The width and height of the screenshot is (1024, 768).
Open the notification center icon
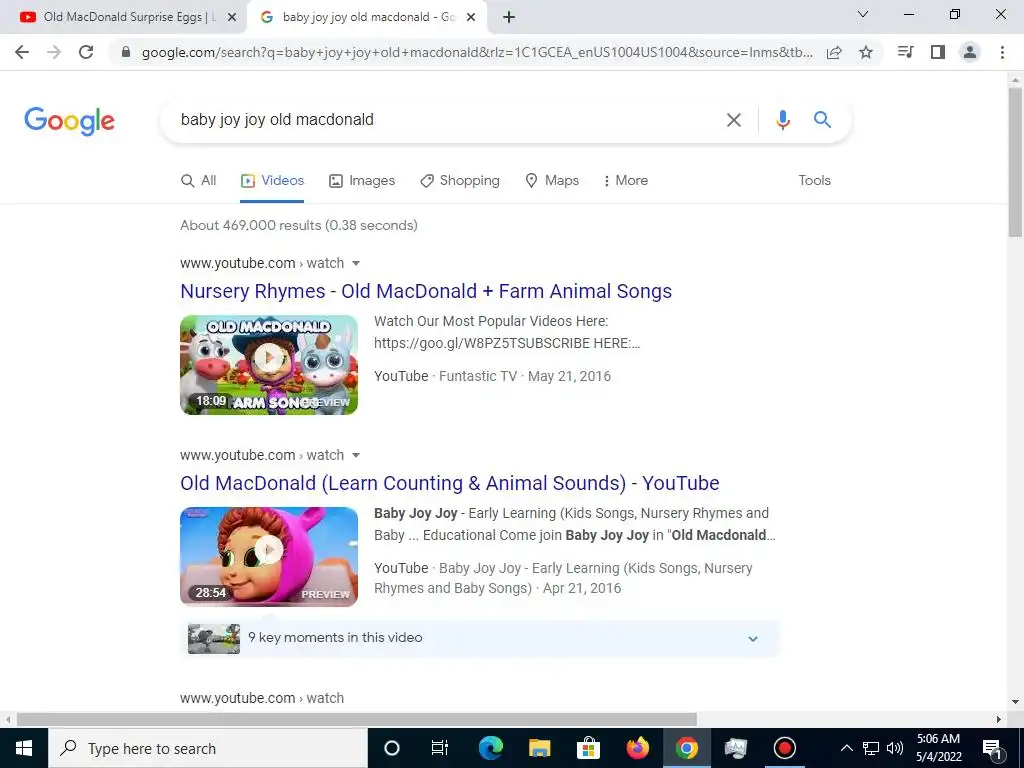click(x=992, y=748)
